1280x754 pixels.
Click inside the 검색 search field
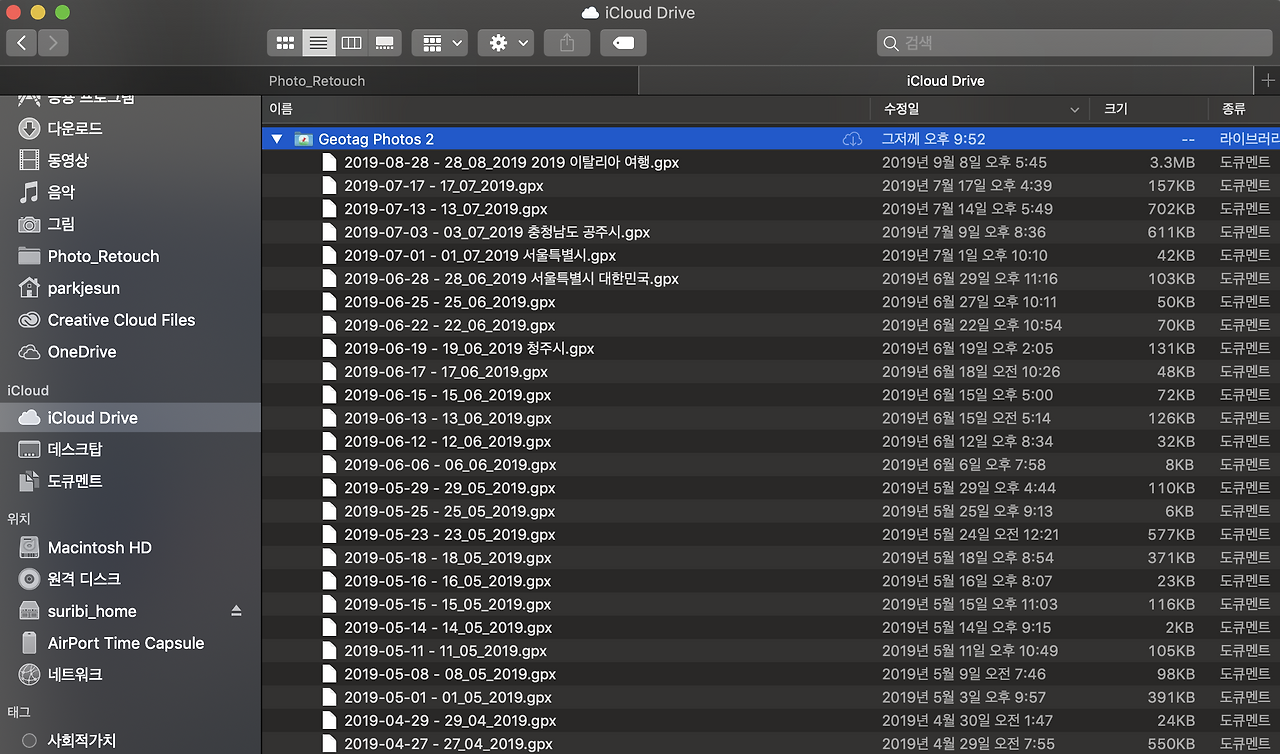tap(1070, 43)
